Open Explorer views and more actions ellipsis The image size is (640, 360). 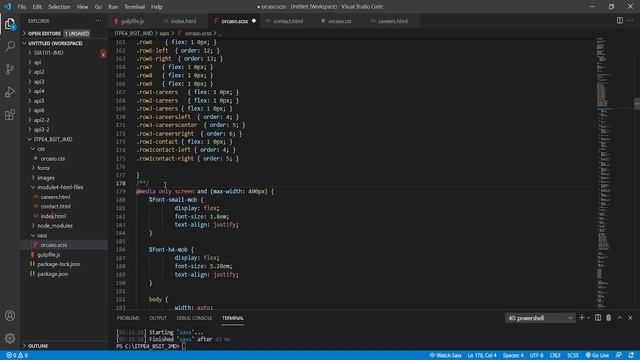point(99,21)
